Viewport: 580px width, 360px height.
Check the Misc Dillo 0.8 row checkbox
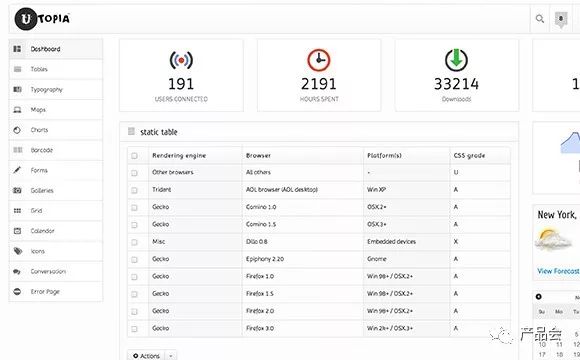tap(134, 242)
